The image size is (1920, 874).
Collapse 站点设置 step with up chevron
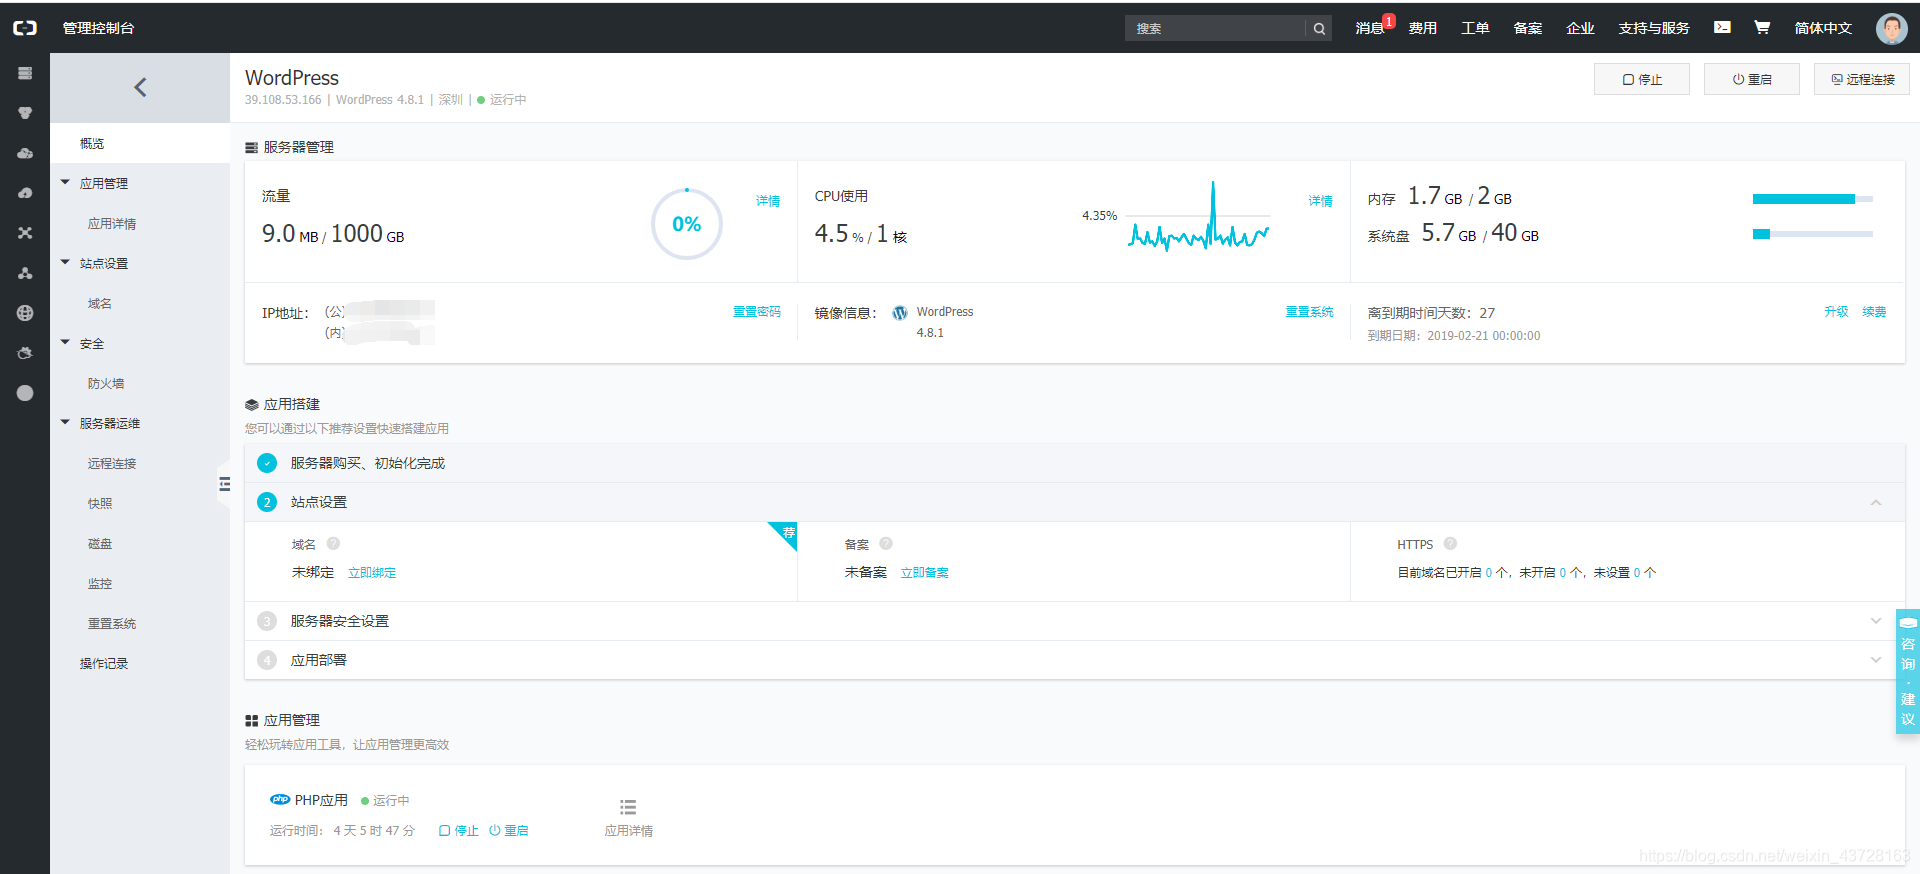click(1876, 502)
